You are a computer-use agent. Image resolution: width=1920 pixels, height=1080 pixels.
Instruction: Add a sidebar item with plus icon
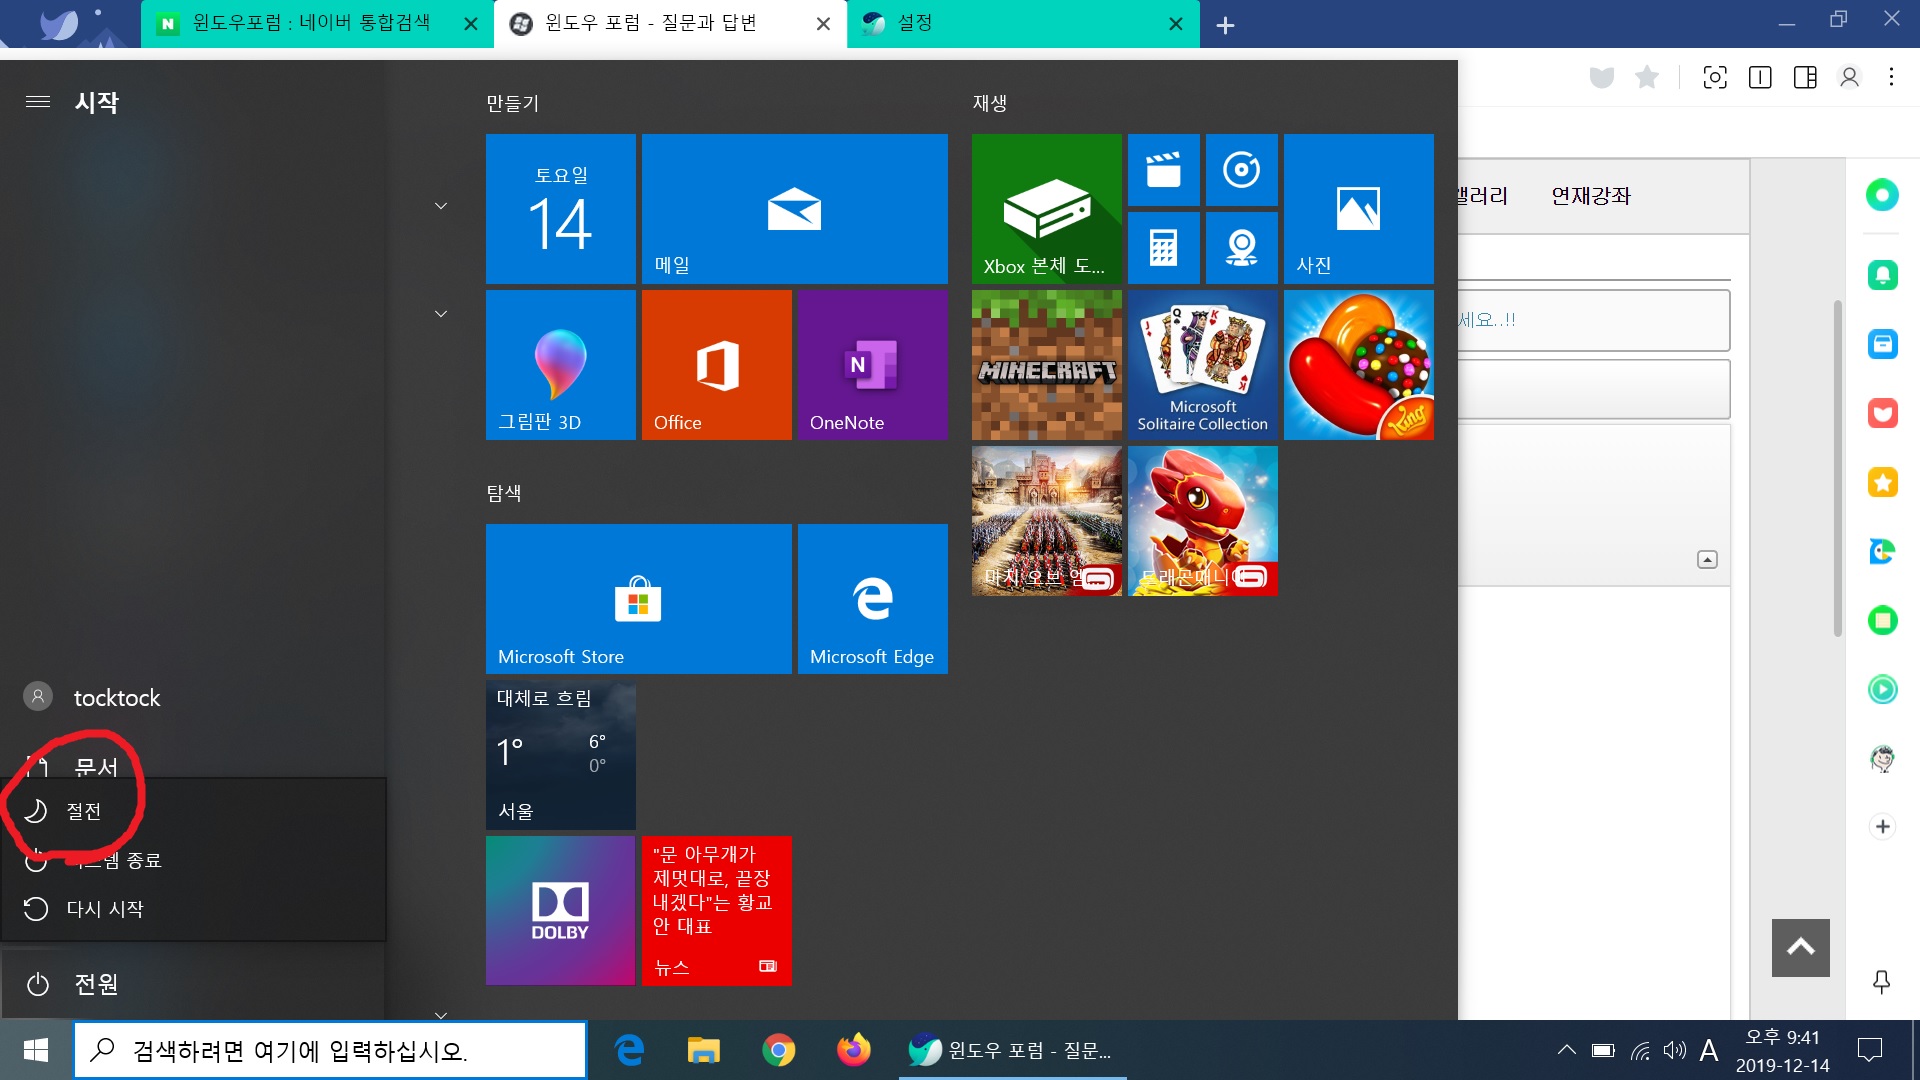point(1882,826)
